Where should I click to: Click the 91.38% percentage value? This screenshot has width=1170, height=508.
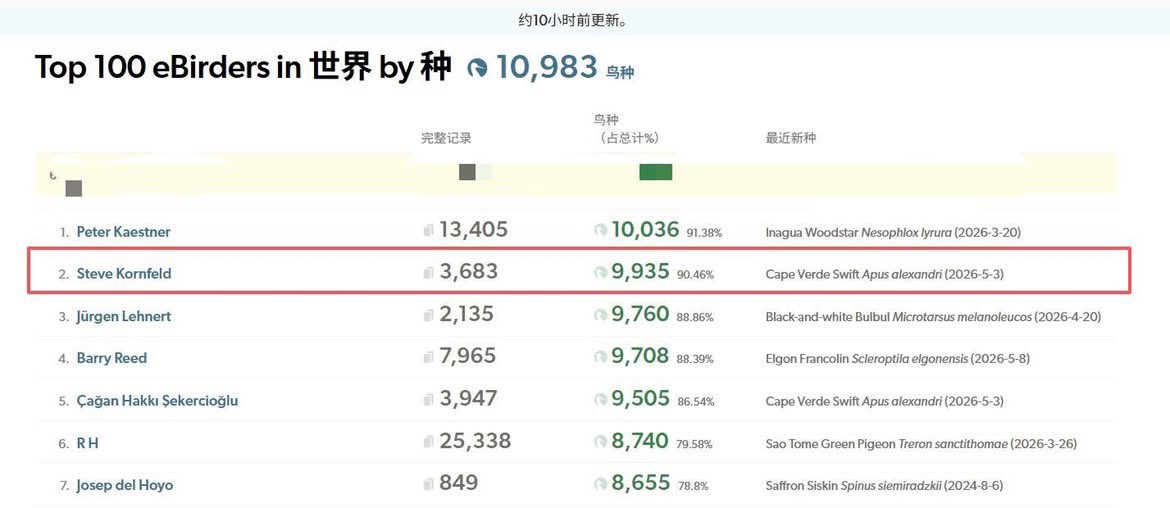704,233
